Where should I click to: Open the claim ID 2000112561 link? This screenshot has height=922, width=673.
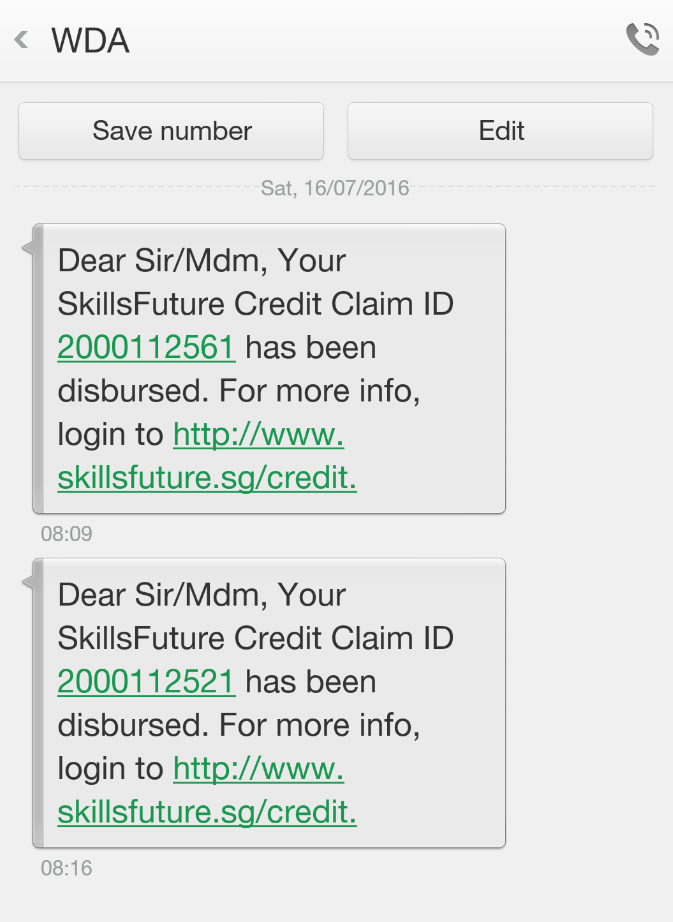(x=146, y=348)
